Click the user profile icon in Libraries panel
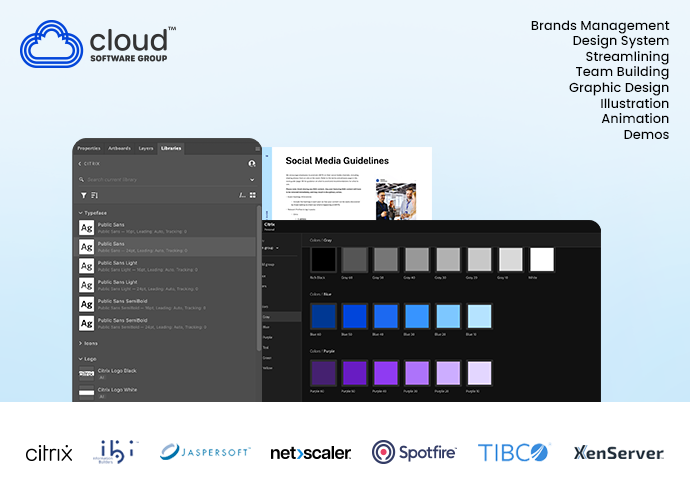690x500 pixels. pyautogui.click(x=252, y=163)
